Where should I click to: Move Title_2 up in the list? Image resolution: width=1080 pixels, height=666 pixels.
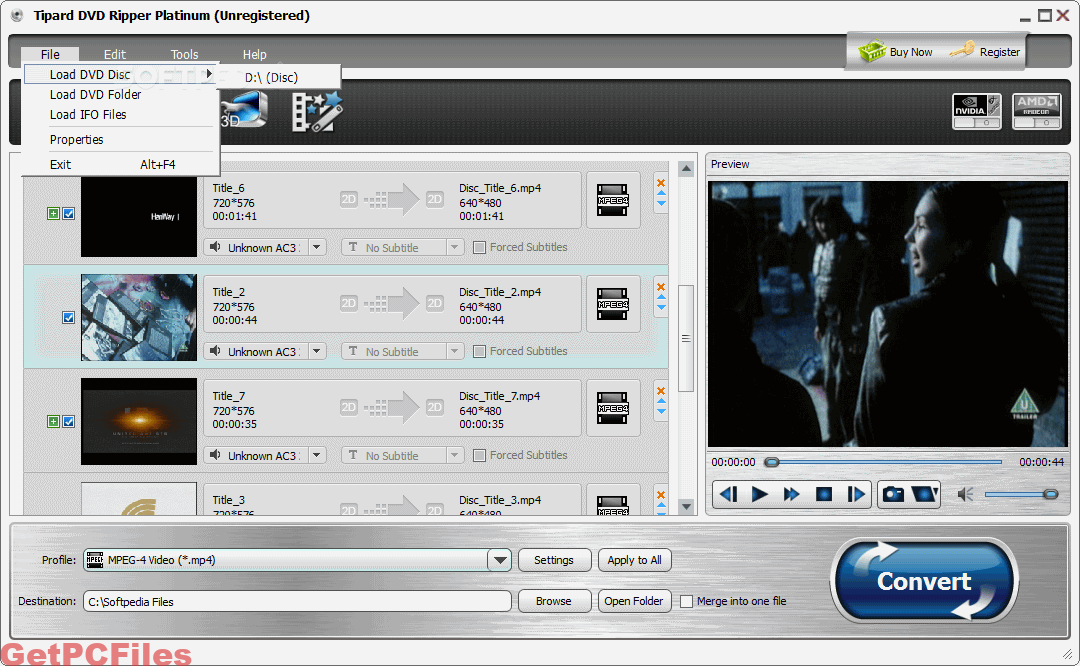coord(661,298)
